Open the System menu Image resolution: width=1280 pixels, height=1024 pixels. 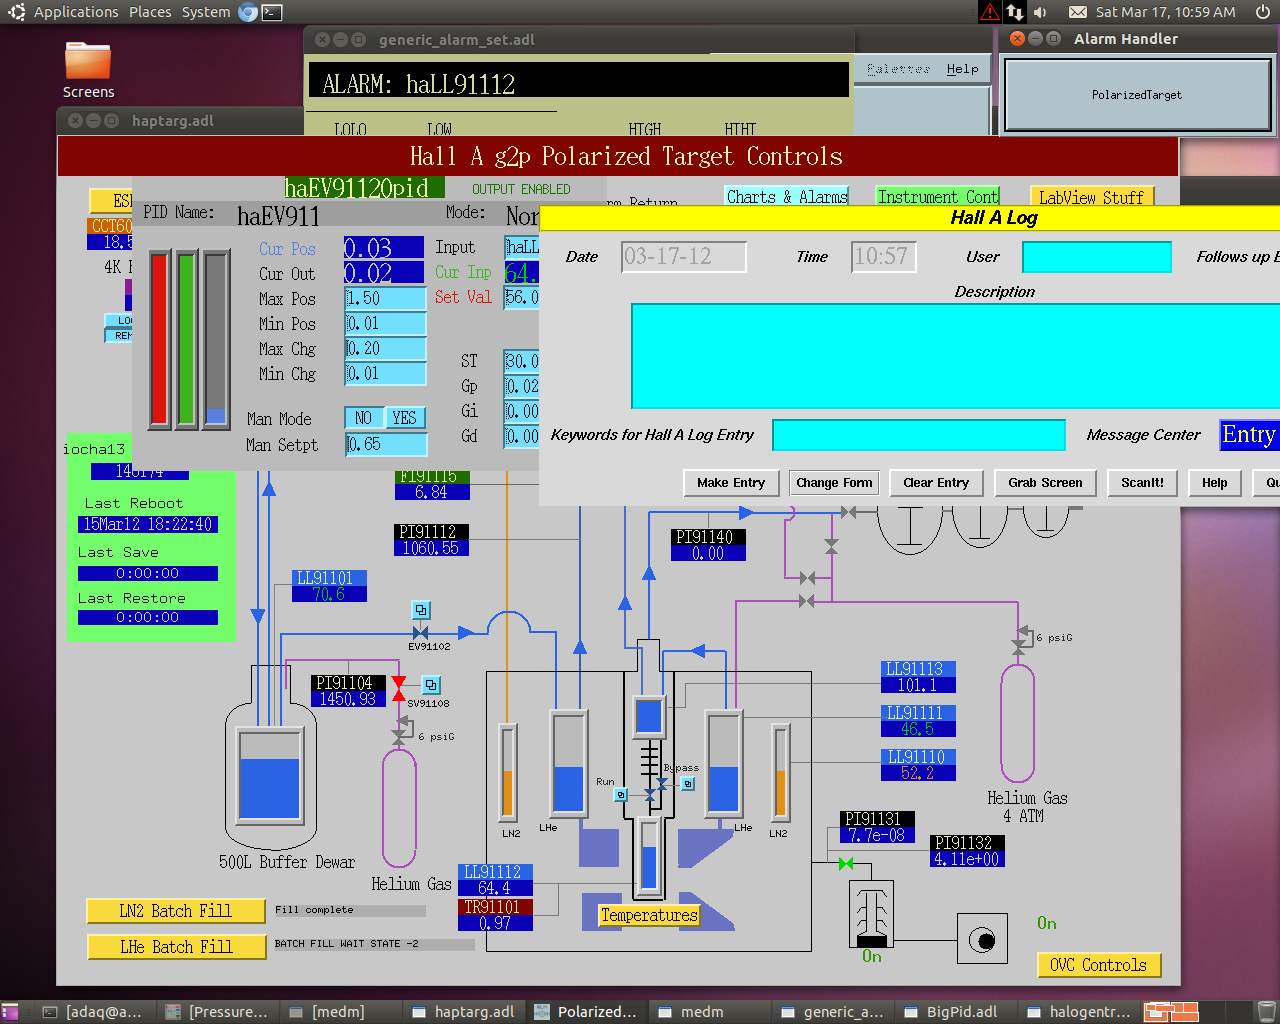click(206, 12)
